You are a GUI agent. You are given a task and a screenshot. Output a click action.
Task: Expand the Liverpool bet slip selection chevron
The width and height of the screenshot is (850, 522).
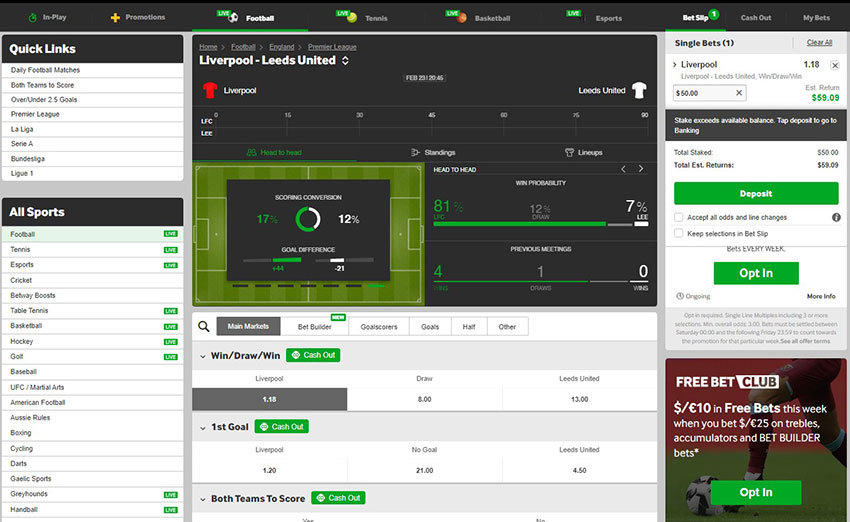pyautogui.click(x=675, y=65)
